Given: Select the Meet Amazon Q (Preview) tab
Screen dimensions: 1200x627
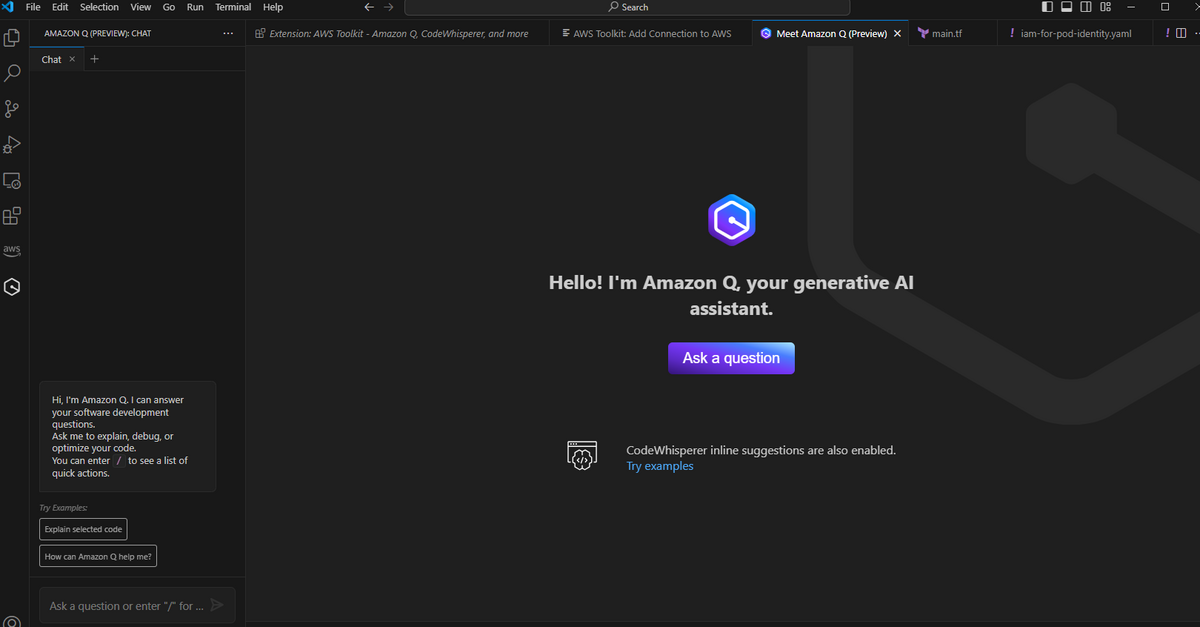Looking at the screenshot, I should click(x=831, y=33).
